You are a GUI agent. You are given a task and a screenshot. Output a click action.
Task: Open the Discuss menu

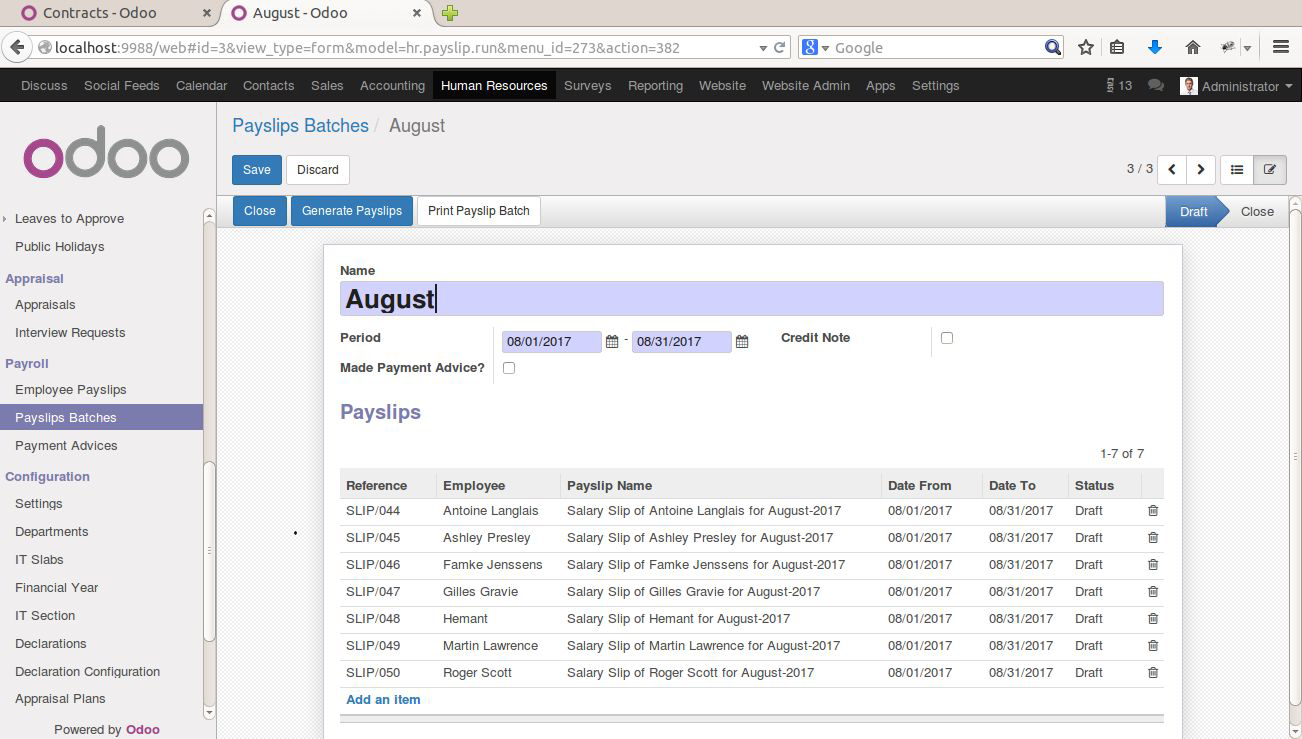pos(44,86)
